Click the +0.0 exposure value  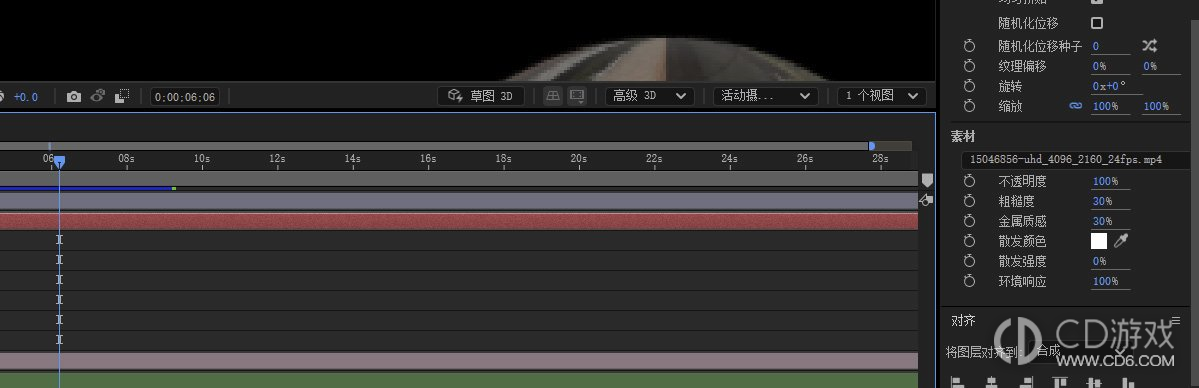(x=25, y=97)
